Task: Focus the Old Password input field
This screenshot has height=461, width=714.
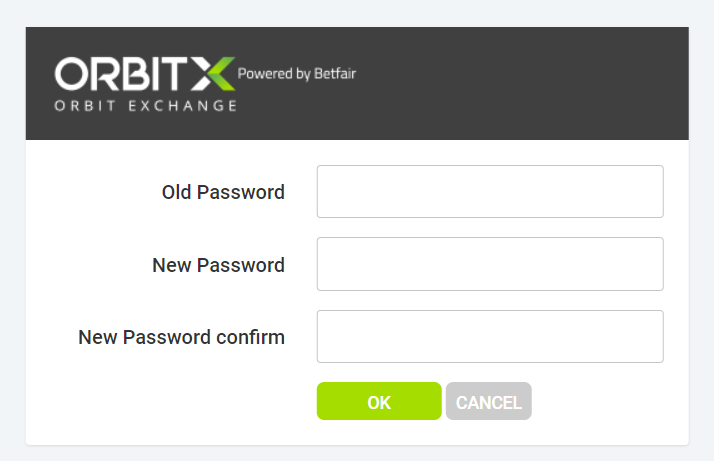Action: [490, 191]
